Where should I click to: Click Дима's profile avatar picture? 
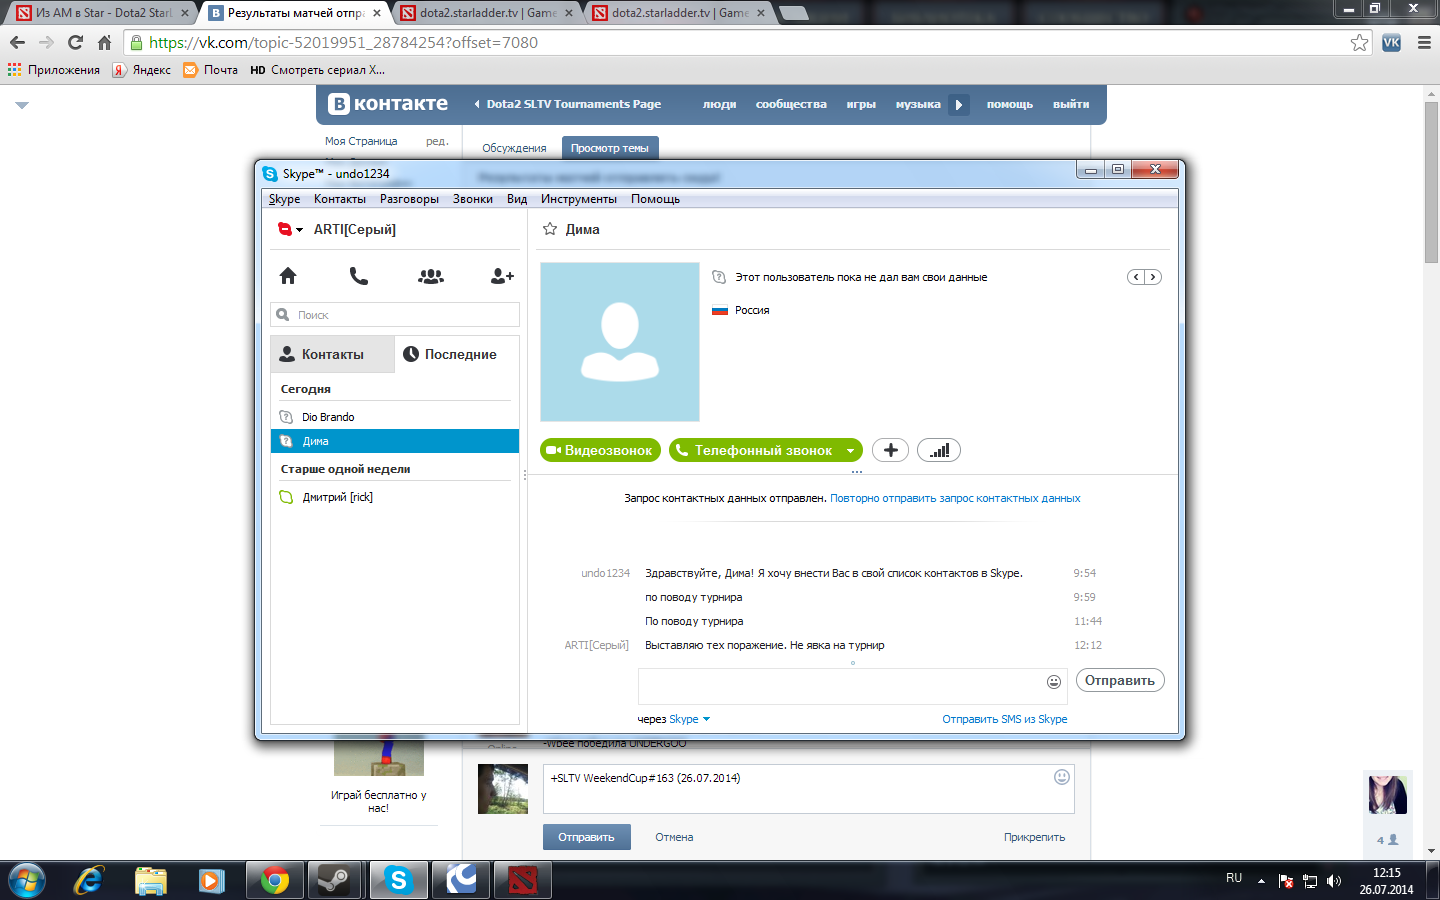click(620, 342)
